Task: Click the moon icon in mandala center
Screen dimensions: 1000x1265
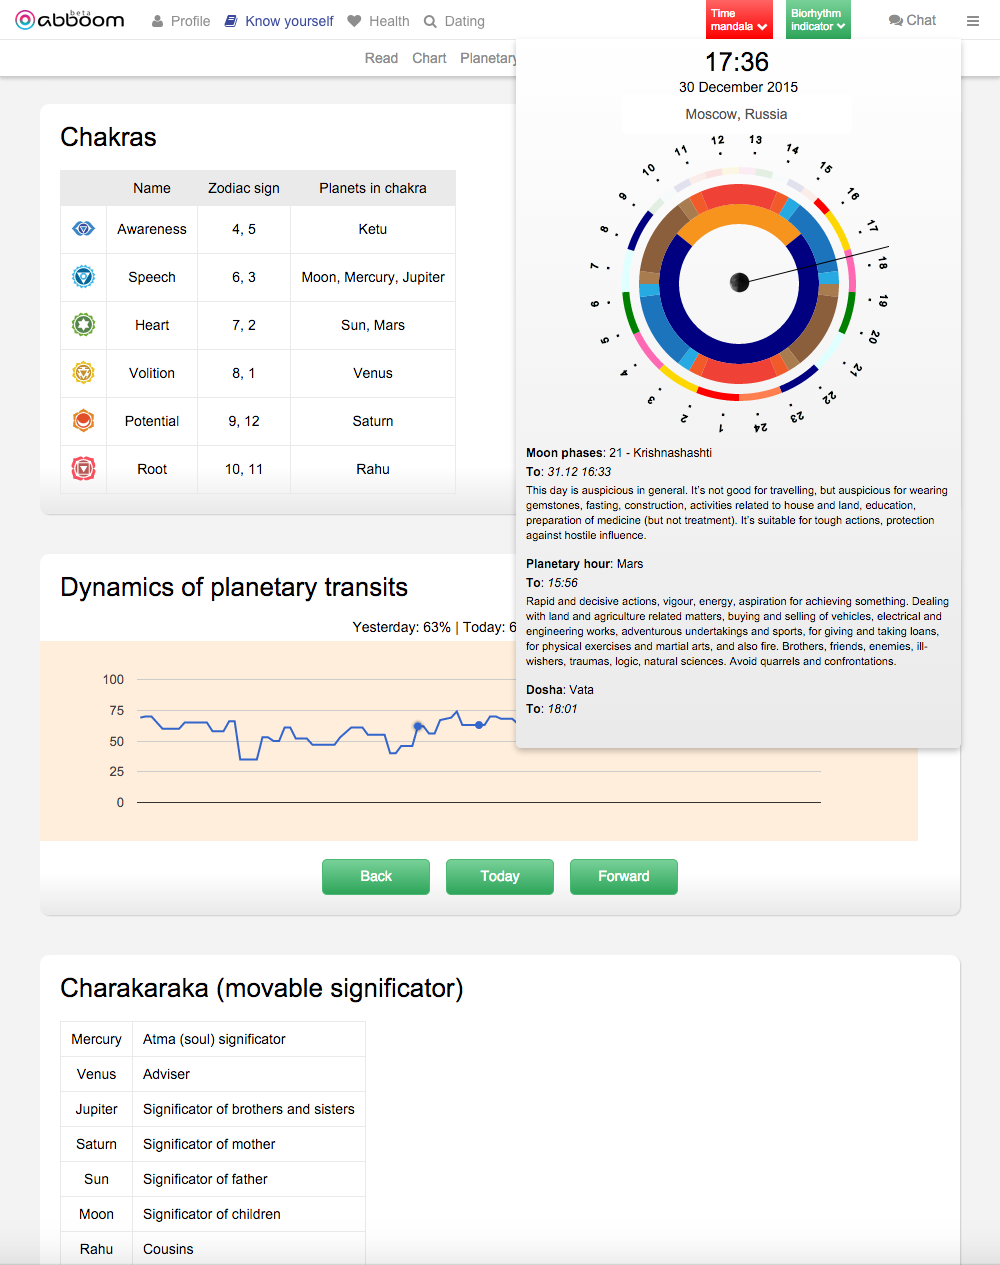Action: (x=740, y=282)
